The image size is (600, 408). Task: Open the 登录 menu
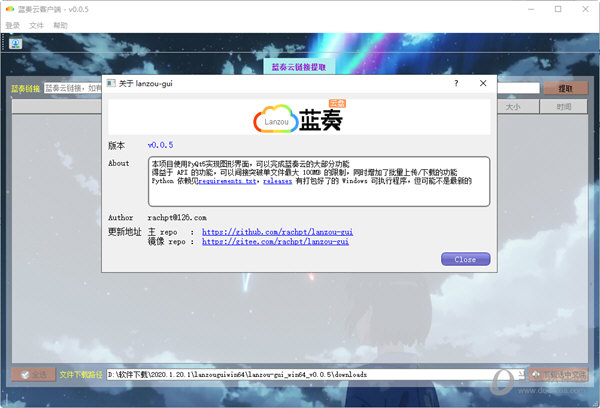[13, 26]
